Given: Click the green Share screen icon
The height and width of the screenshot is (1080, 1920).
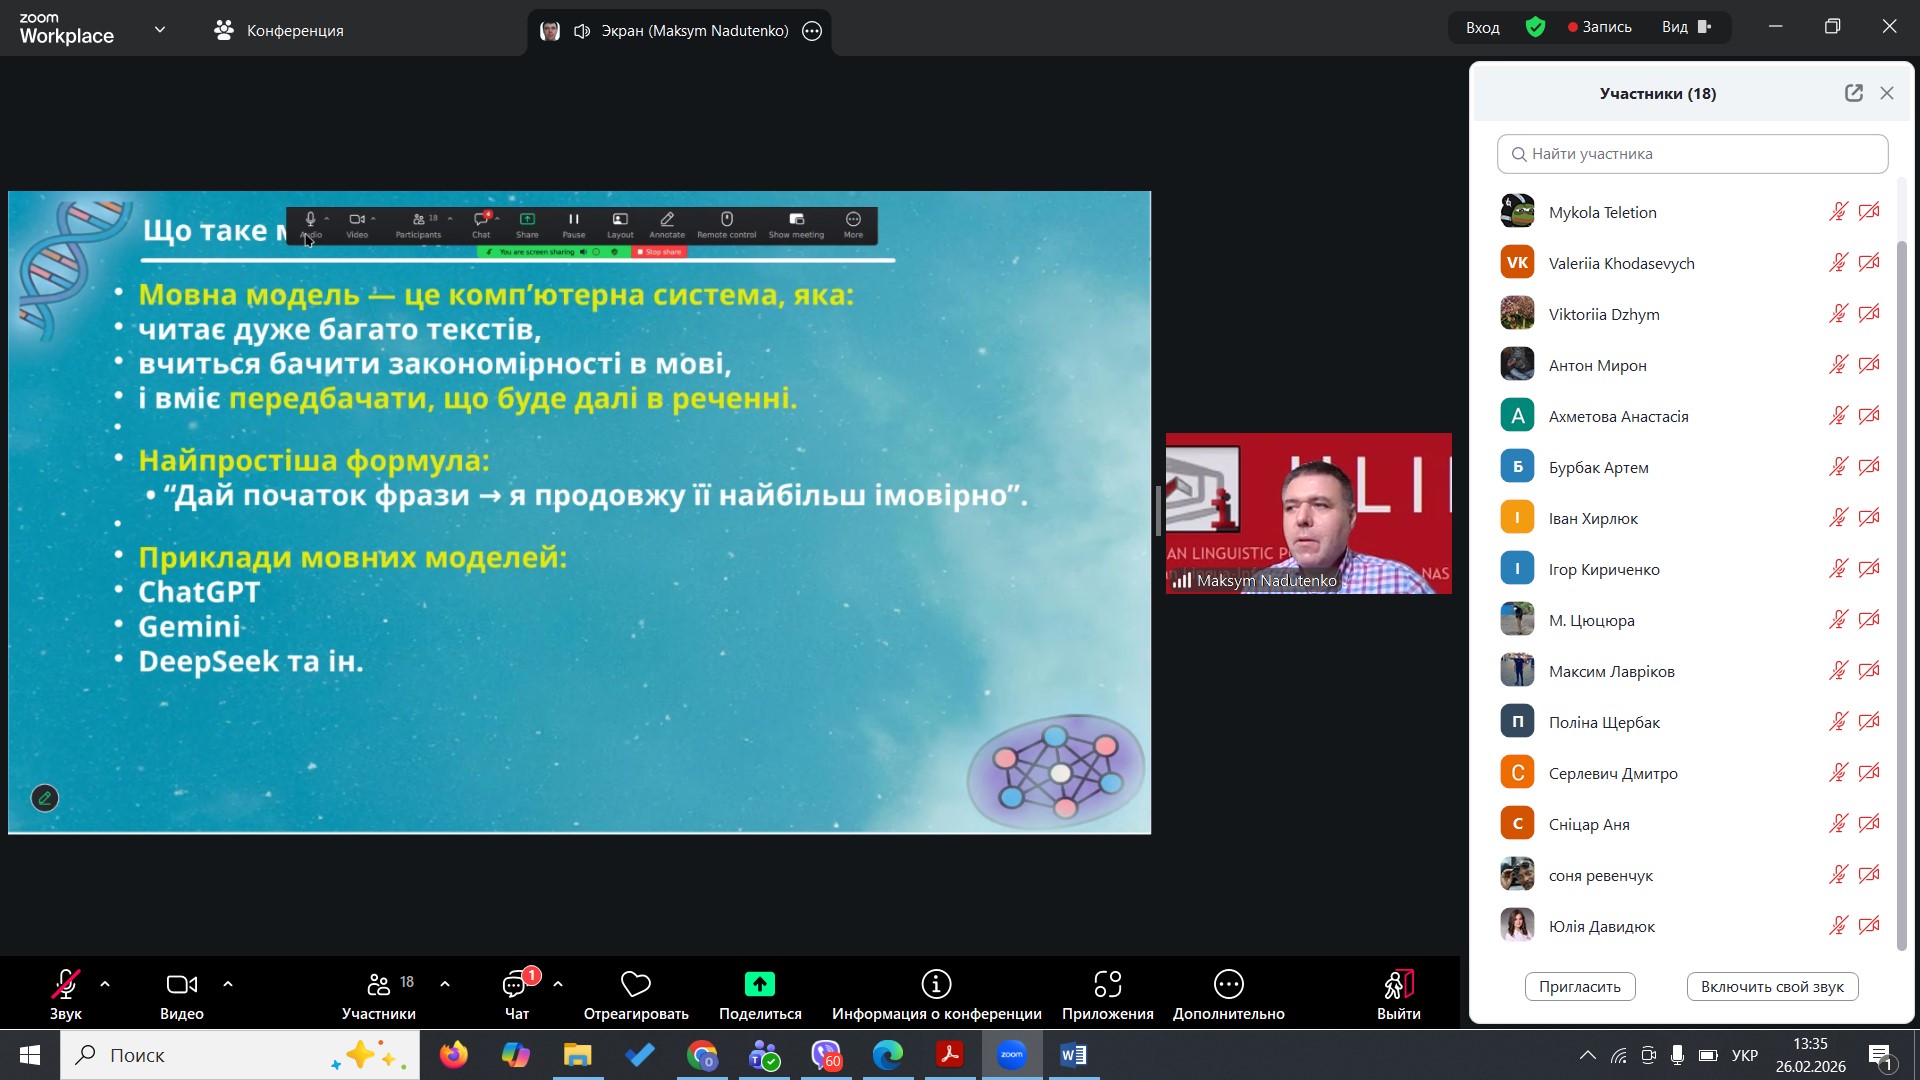Looking at the screenshot, I should pyautogui.click(x=760, y=985).
